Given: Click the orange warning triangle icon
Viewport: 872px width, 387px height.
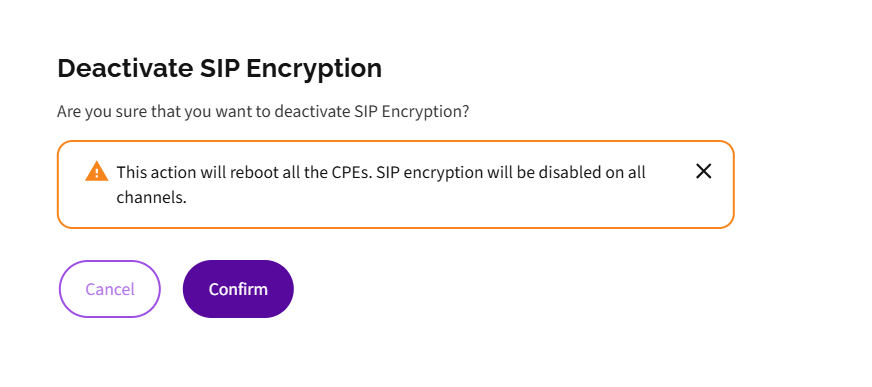Looking at the screenshot, I should (97, 171).
